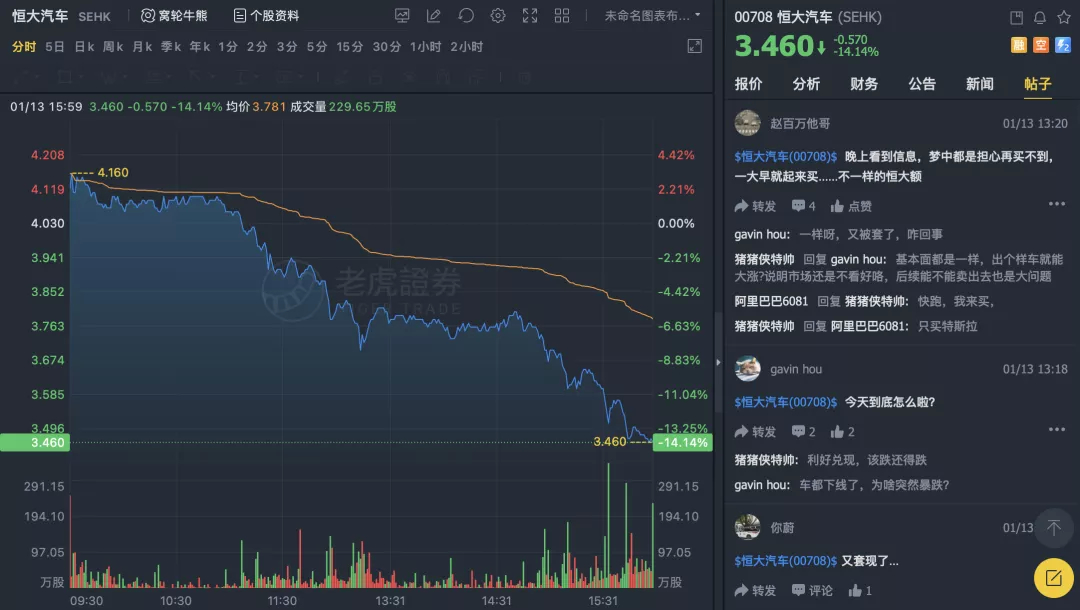The height and width of the screenshot is (610, 1080).
Task: Switch chart to 5日 view
Action: (54, 47)
